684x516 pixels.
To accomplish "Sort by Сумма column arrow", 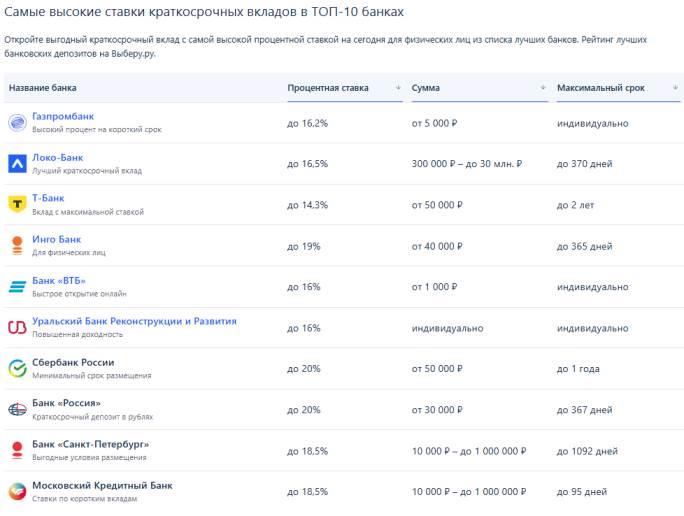I will pos(543,88).
